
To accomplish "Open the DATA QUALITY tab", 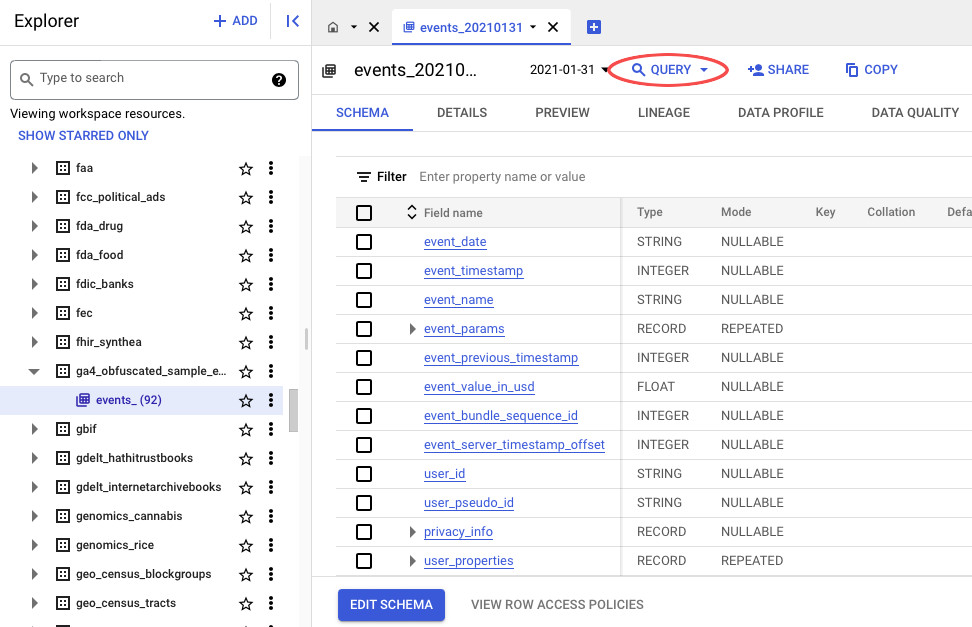I will coord(915,113).
